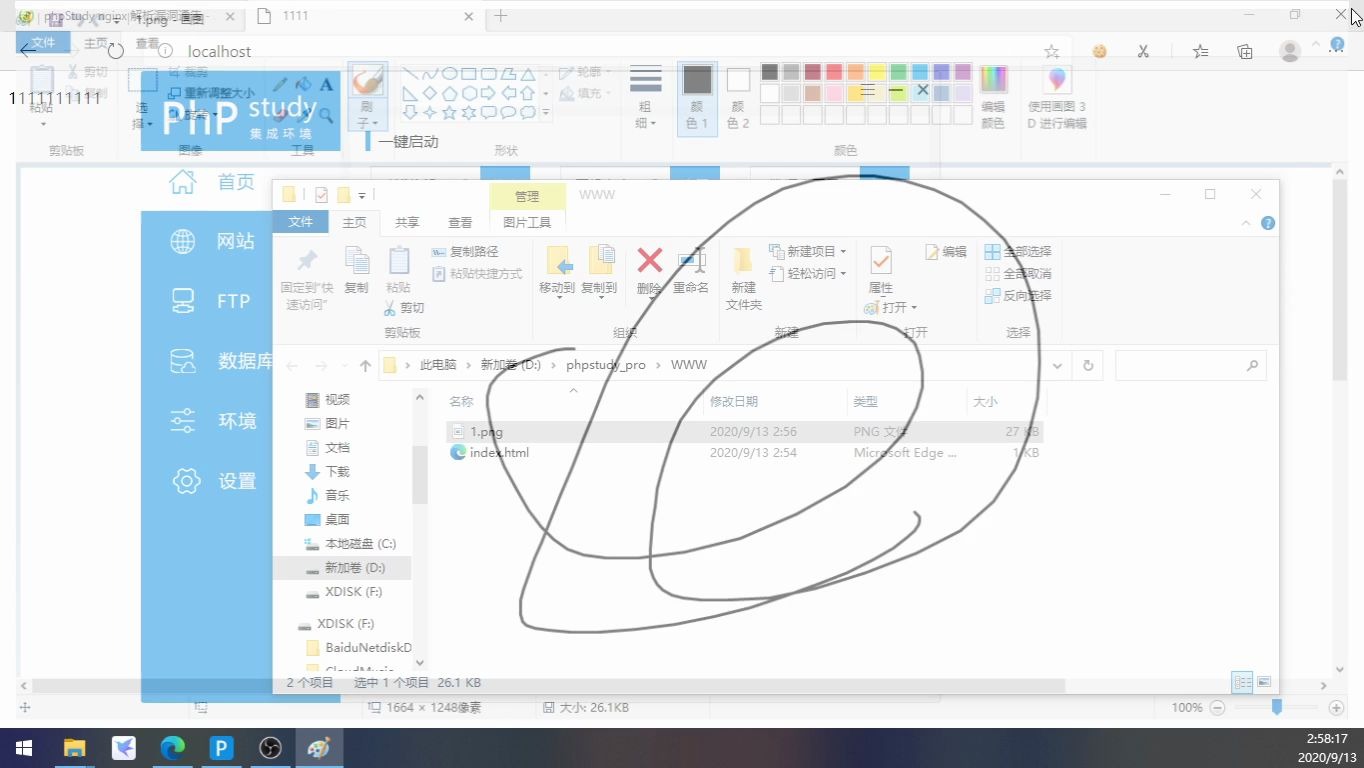Open 环境 environment in phpStudy sidebar
The image size is (1364, 768).
(x=212, y=421)
